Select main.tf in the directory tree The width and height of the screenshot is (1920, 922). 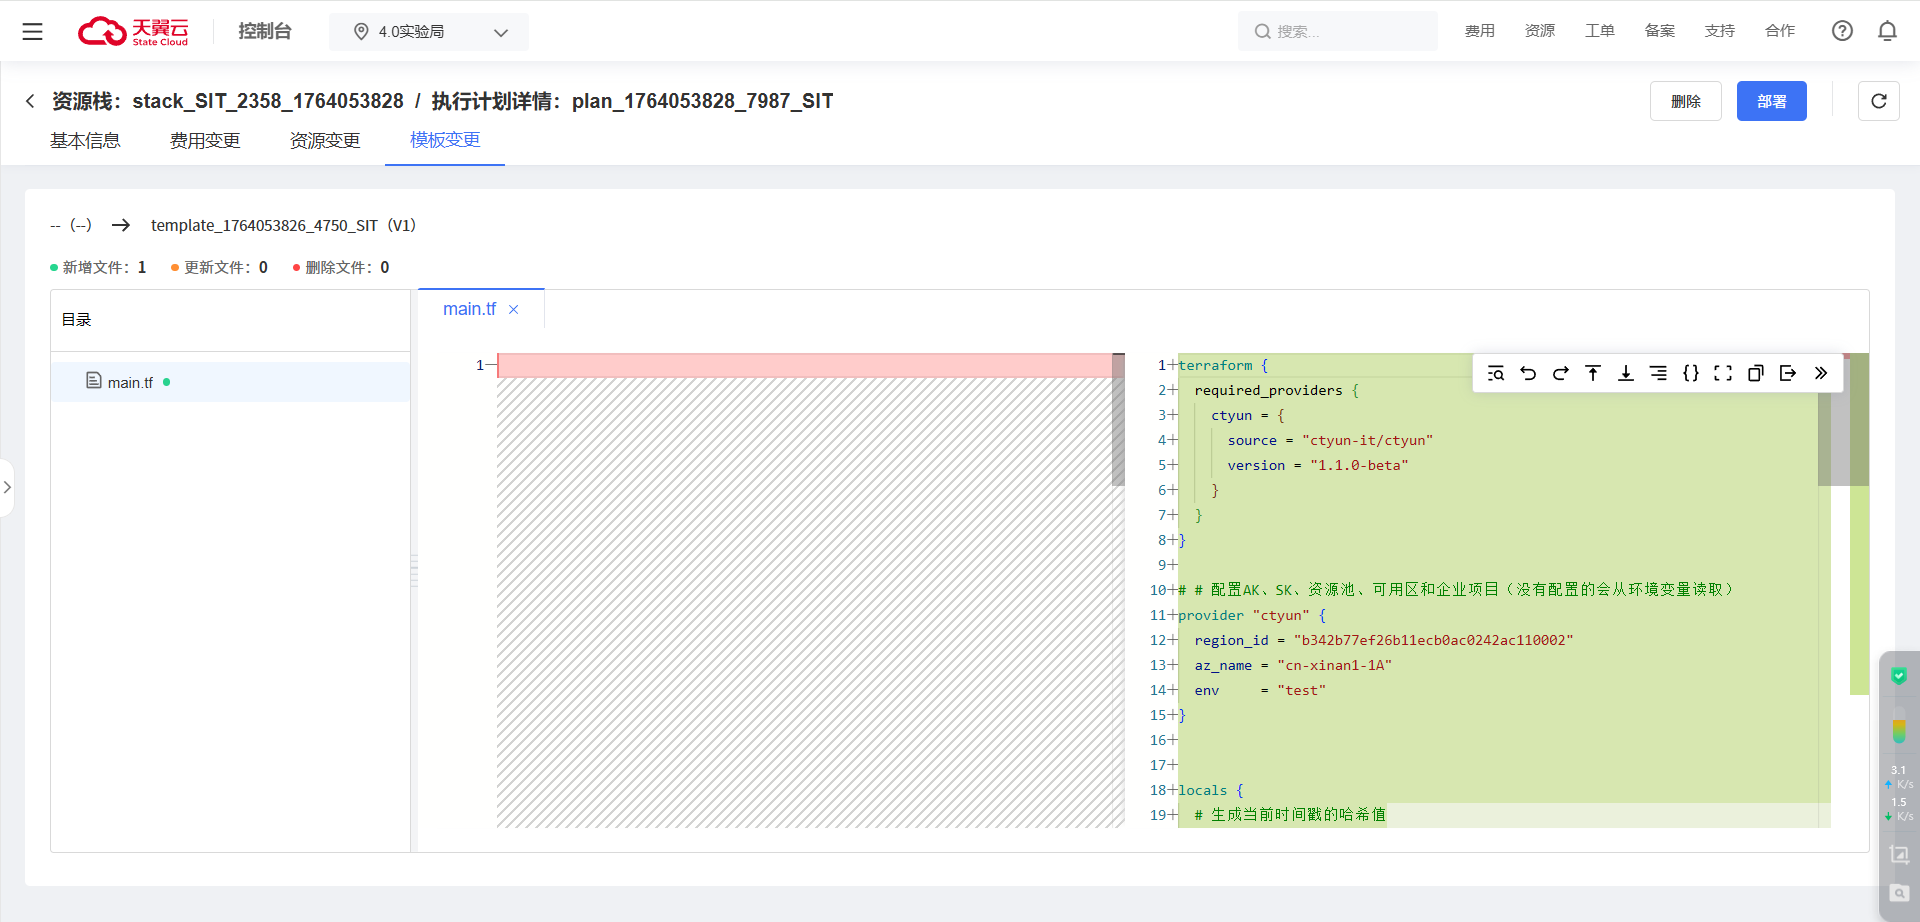click(x=130, y=382)
